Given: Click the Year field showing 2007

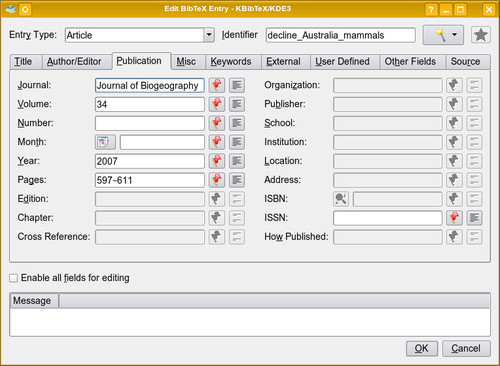Looking at the screenshot, I should tap(150, 161).
